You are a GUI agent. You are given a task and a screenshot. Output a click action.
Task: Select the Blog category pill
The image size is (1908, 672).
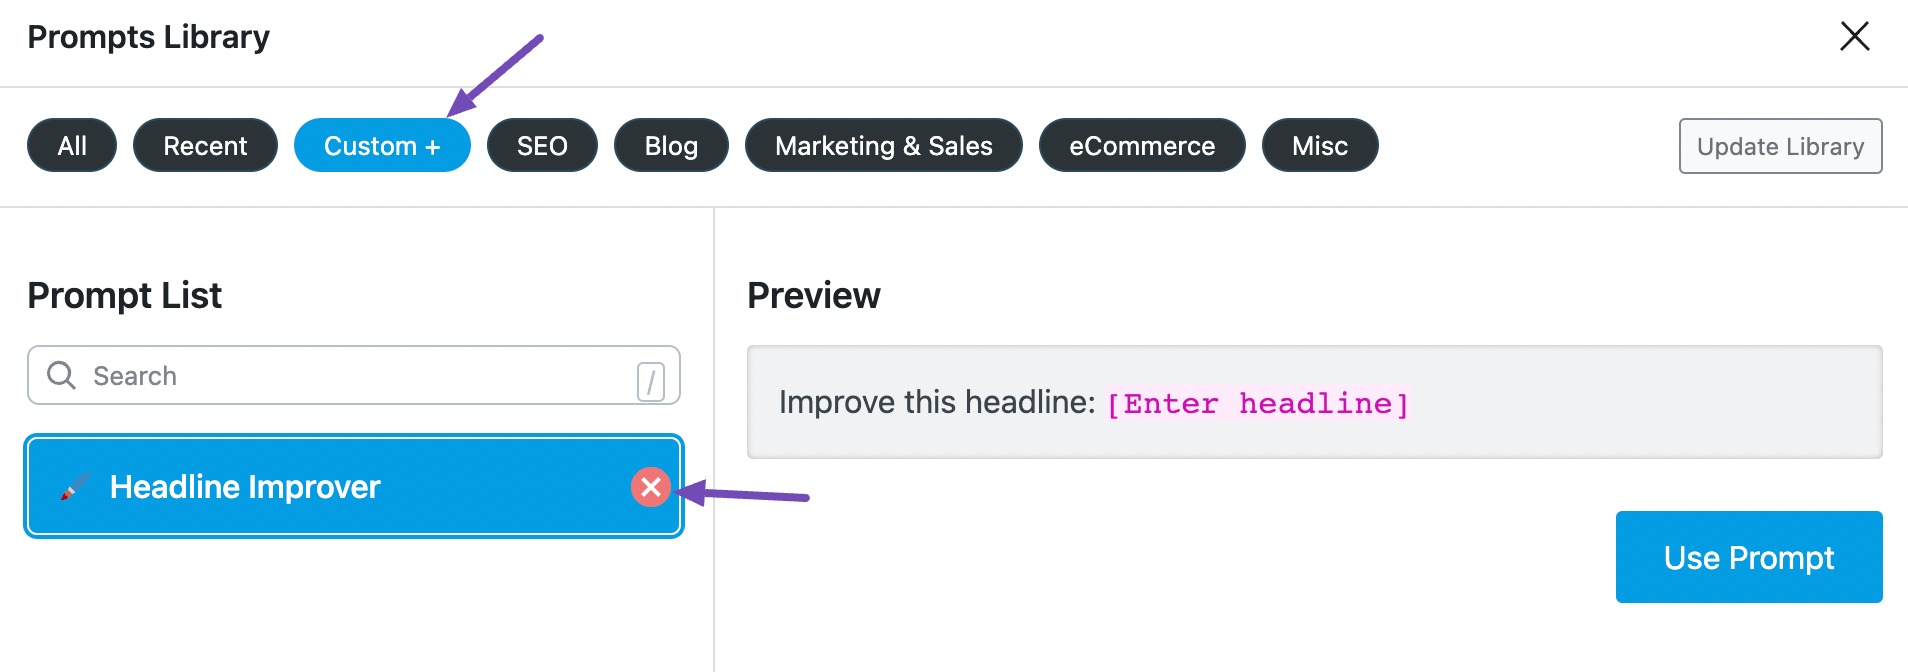tap(671, 145)
